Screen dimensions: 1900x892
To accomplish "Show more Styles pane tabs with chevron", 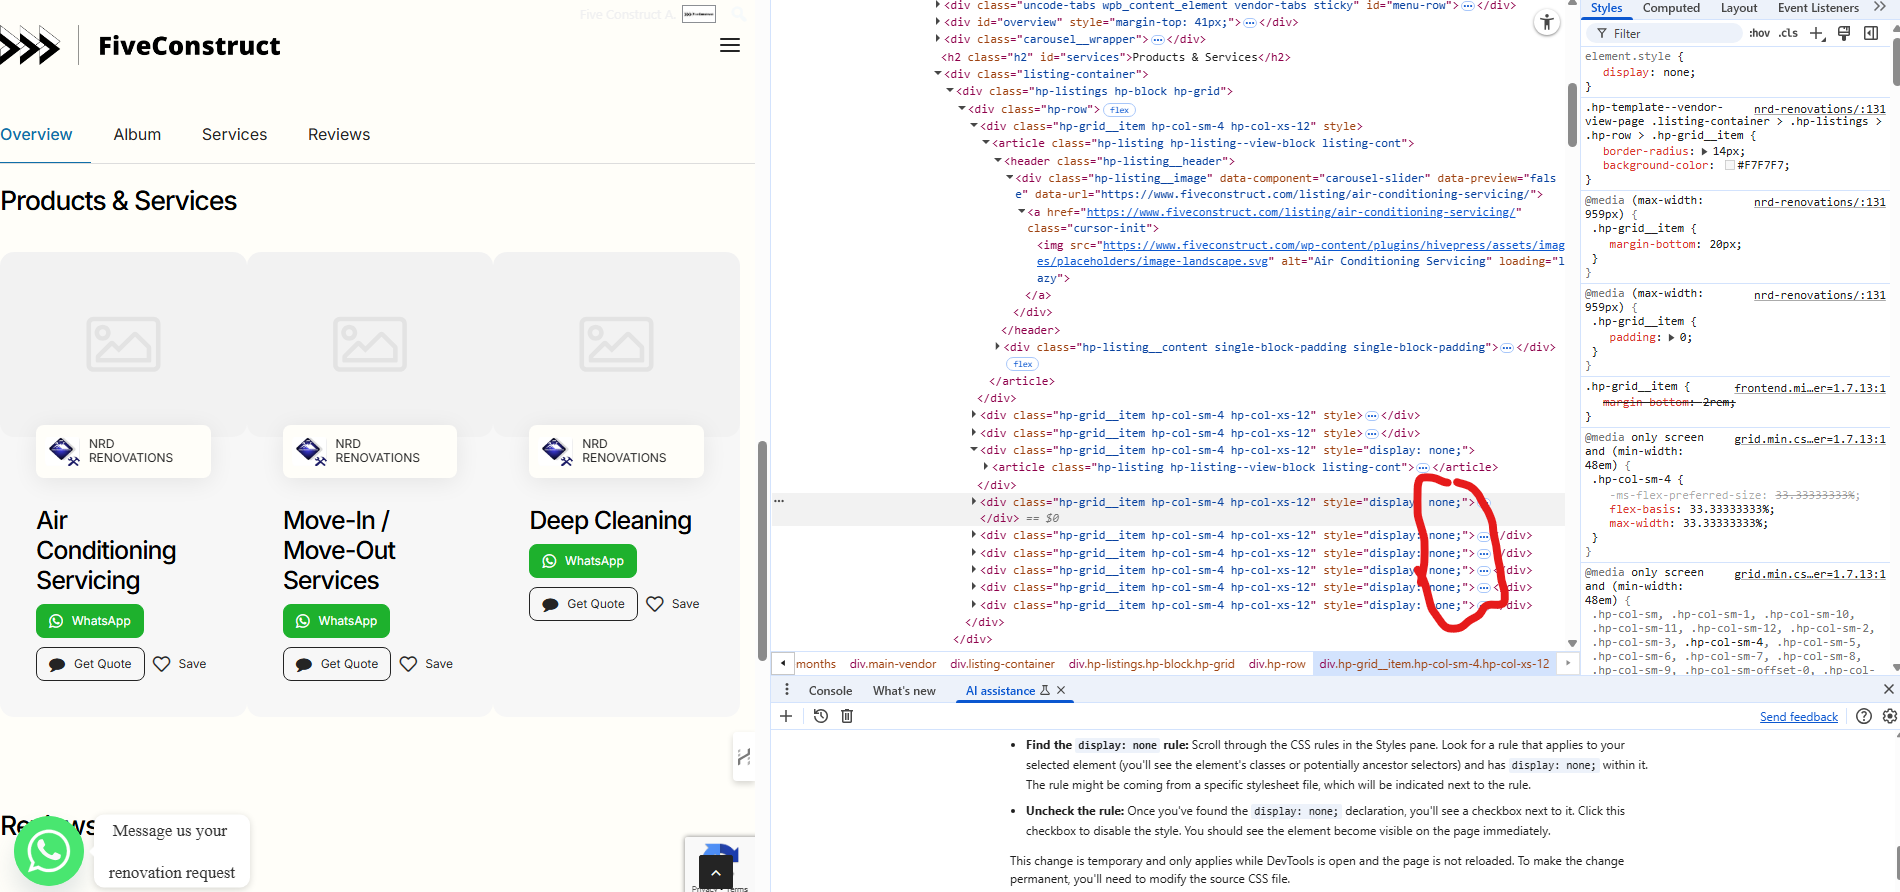I will [x=1879, y=7].
